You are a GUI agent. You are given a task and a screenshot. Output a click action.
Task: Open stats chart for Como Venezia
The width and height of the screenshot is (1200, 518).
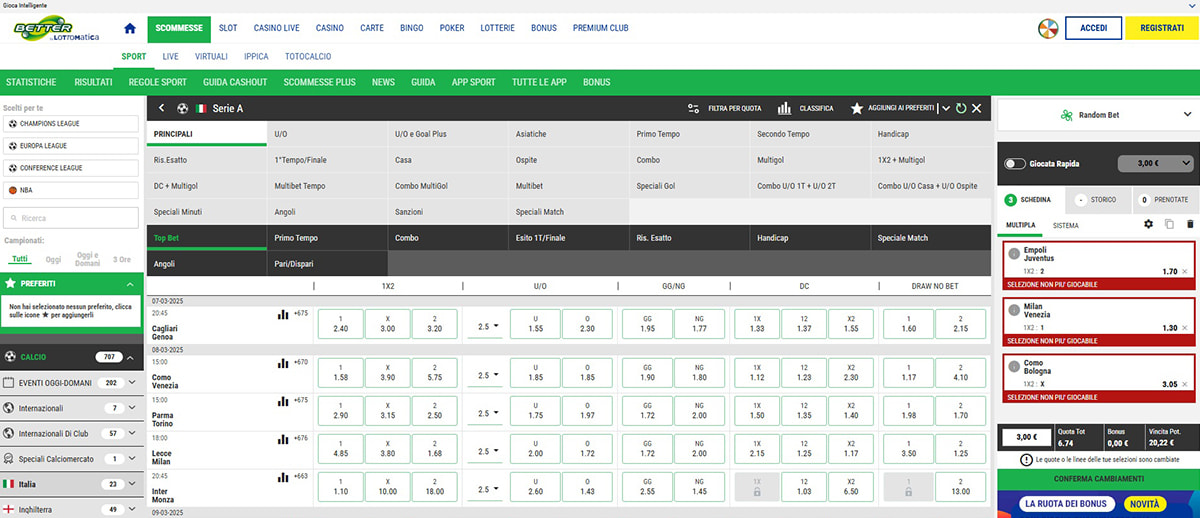283,363
